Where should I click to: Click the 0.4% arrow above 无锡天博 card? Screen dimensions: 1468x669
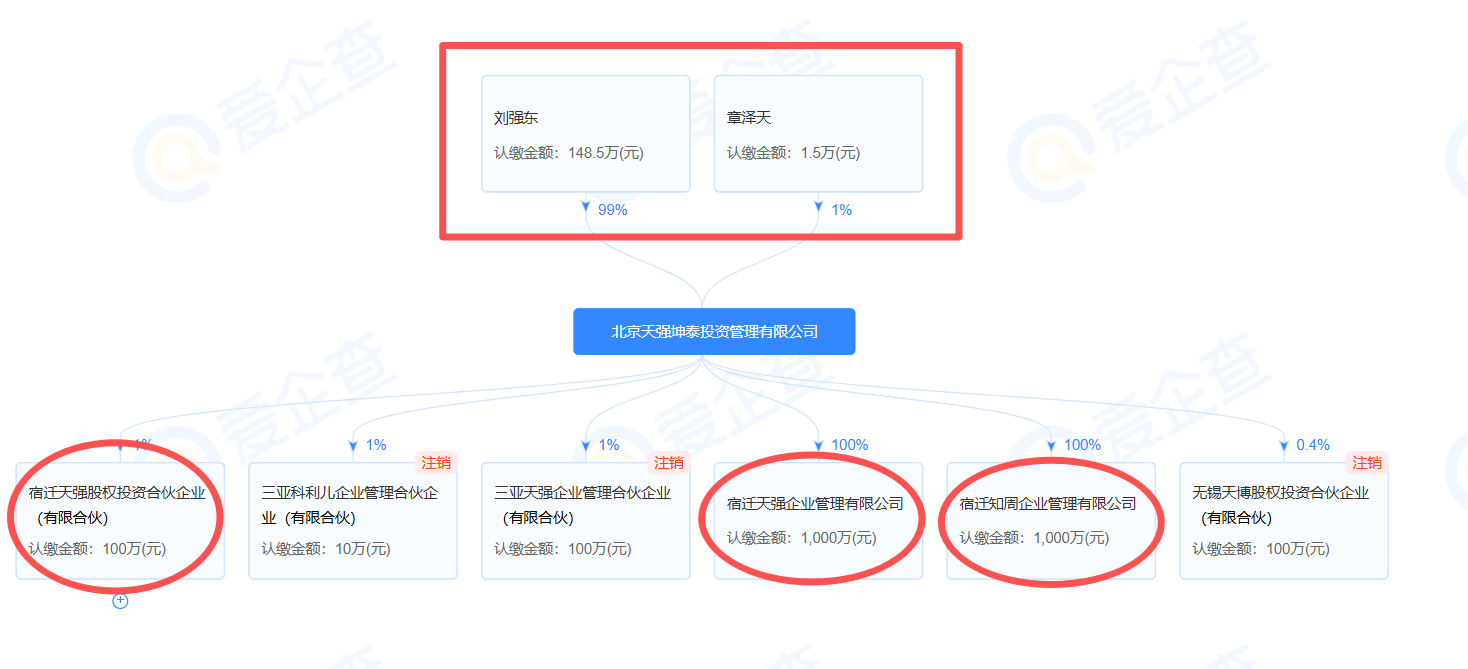pos(1284,445)
